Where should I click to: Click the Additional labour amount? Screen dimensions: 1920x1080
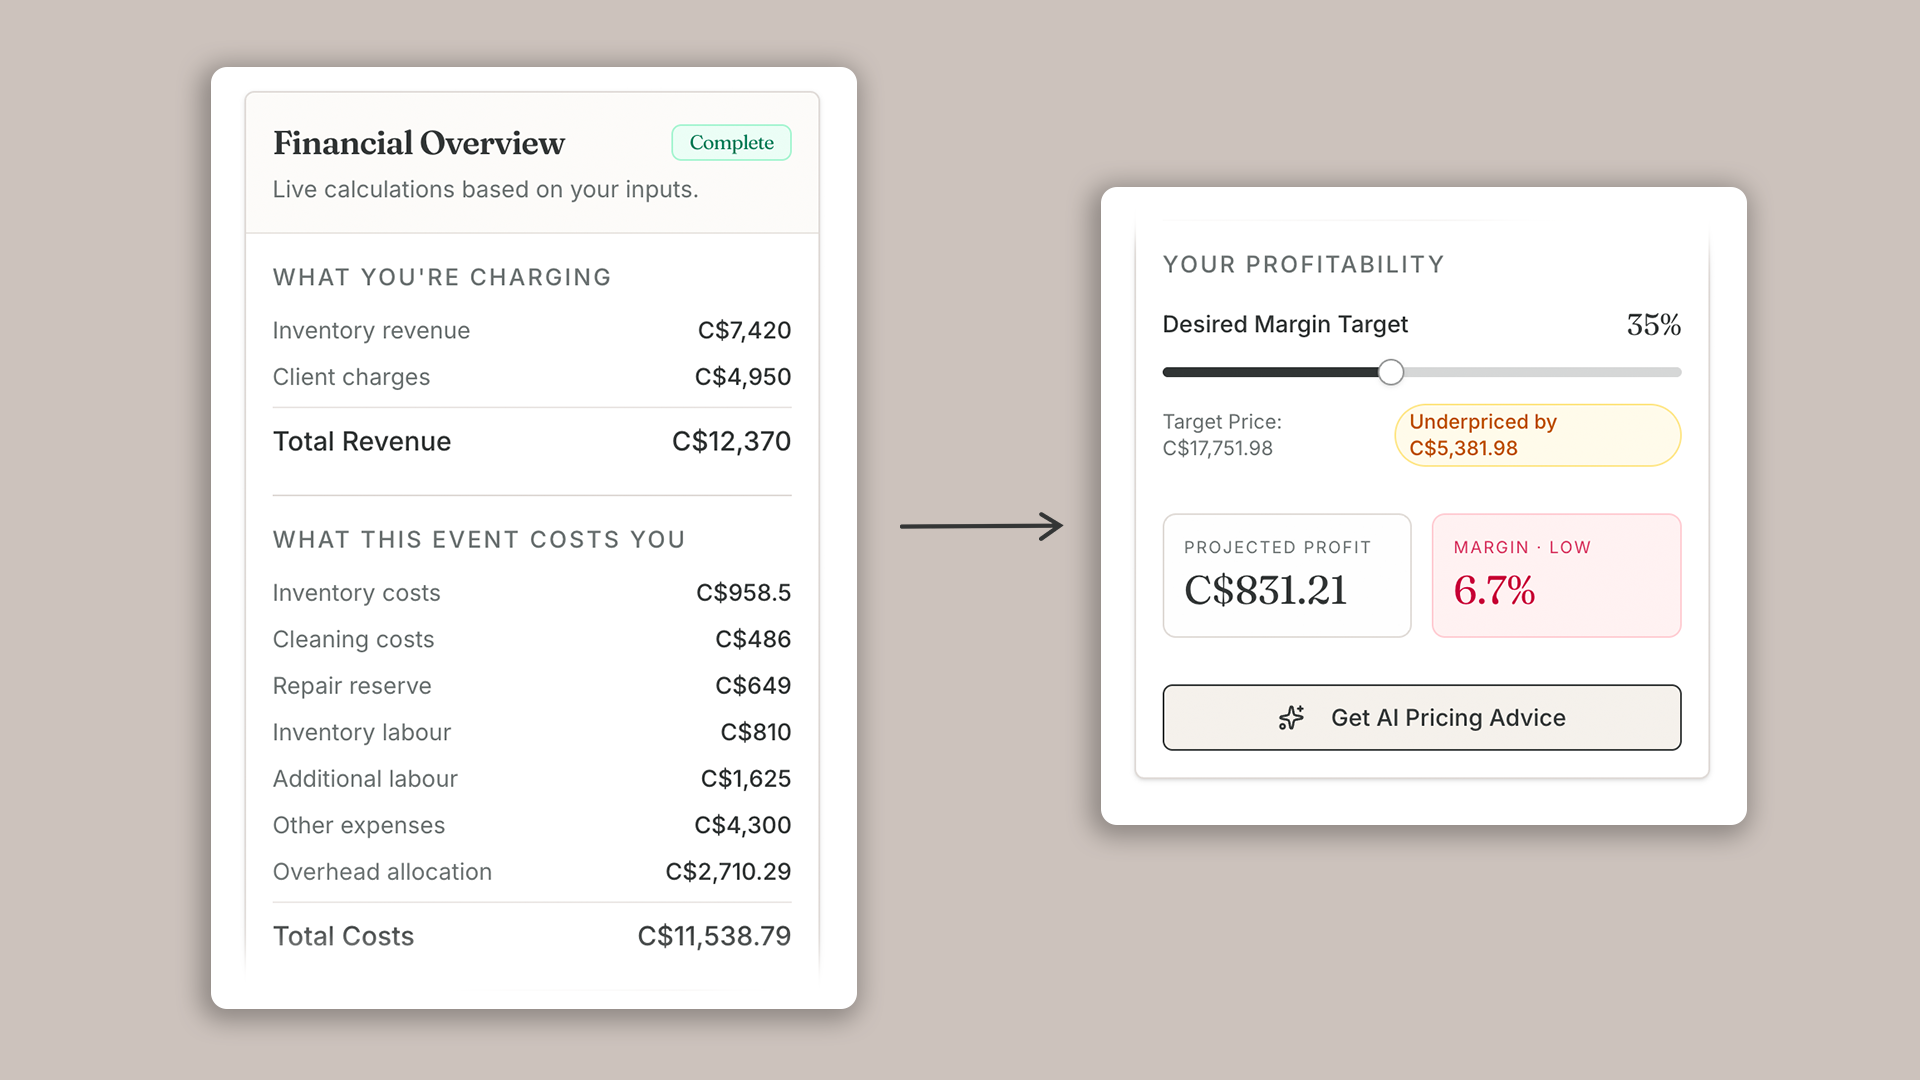tap(746, 779)
